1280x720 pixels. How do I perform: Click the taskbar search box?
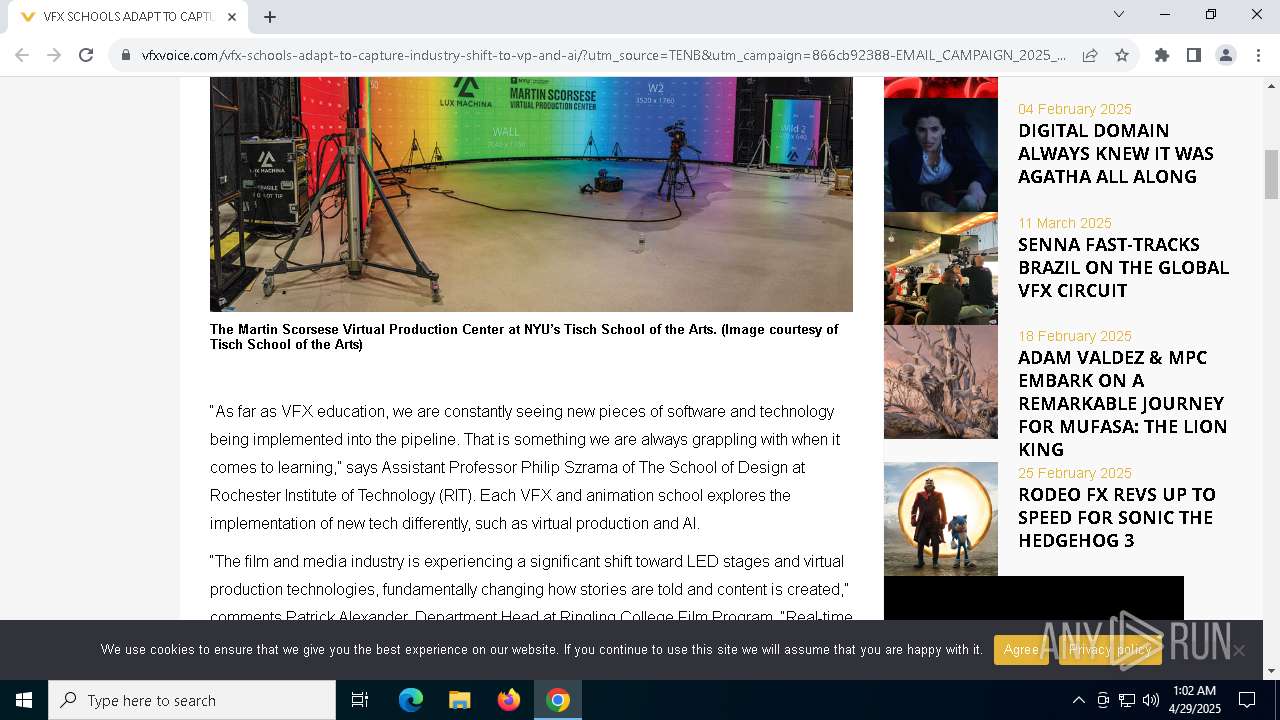point(192,700)
